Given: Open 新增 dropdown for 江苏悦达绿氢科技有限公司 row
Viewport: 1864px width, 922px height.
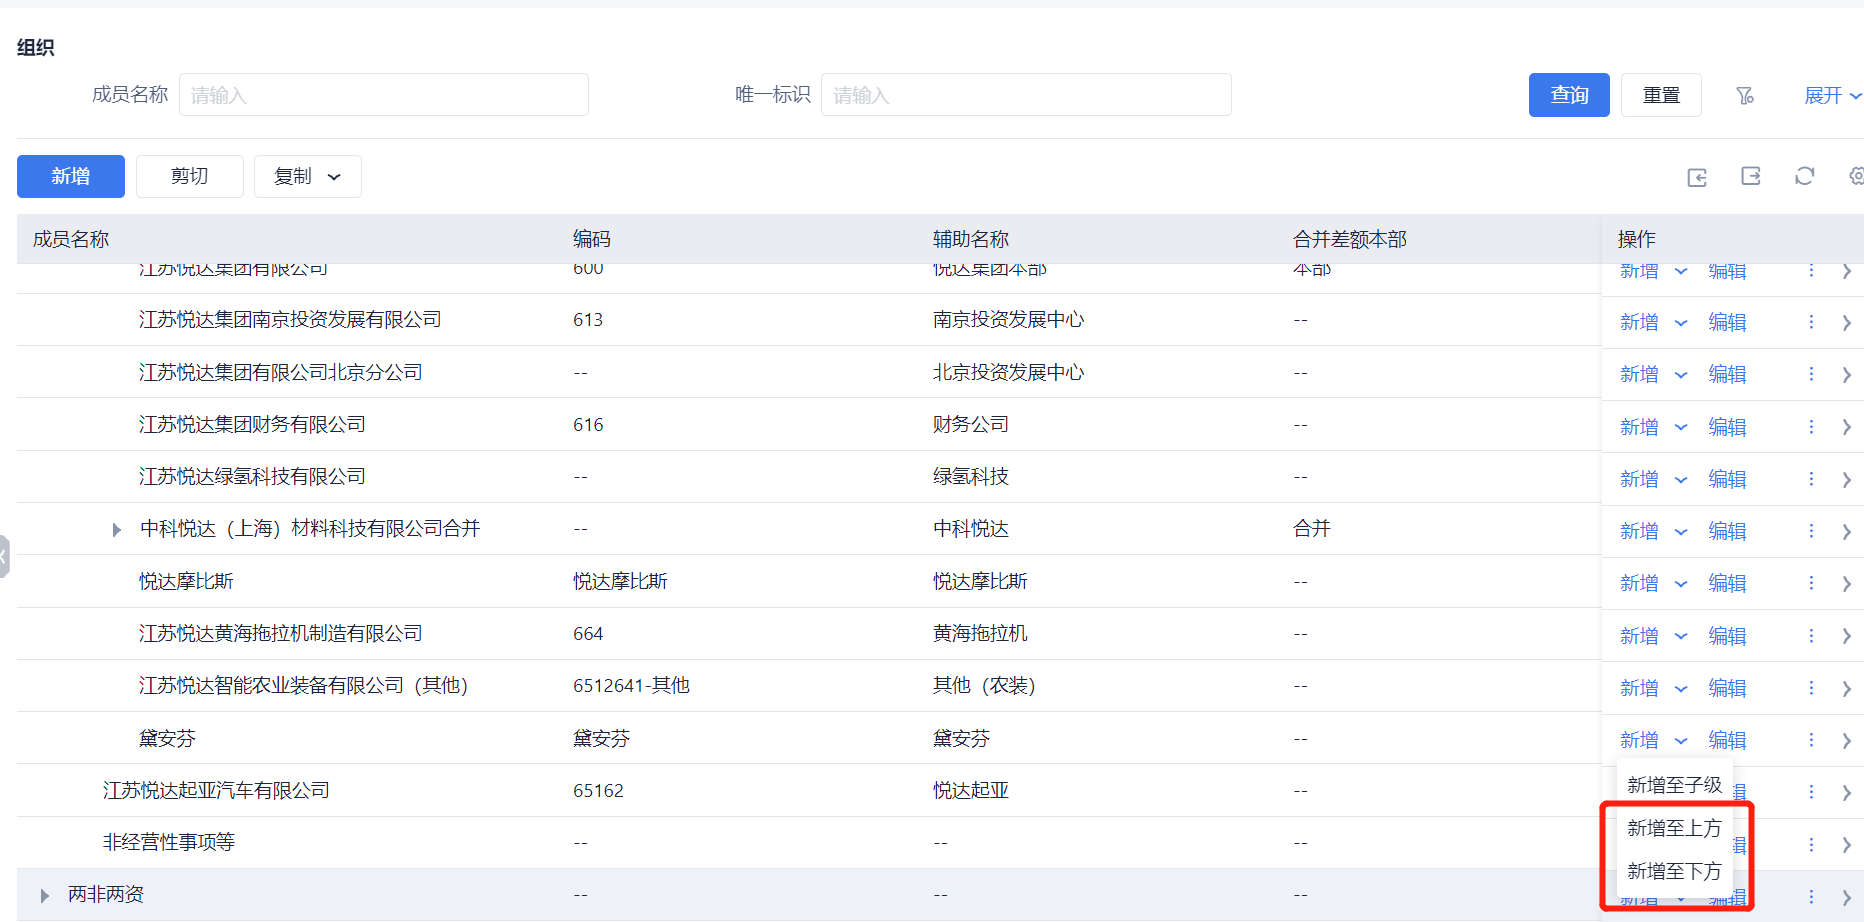Looking at the screenshot, I should pos(1681,480).
